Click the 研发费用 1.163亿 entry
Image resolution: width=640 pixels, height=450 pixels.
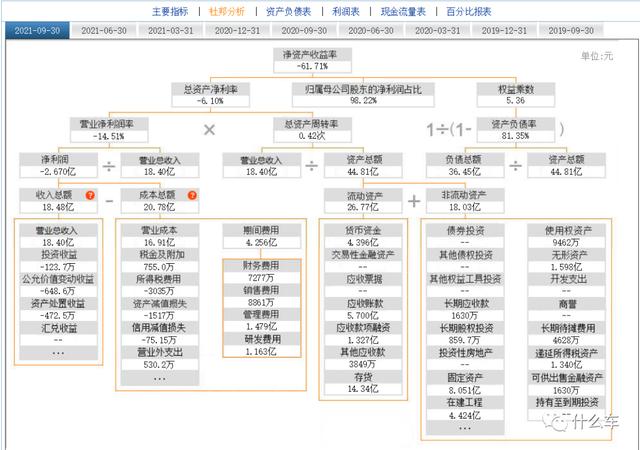coord(262,345)
